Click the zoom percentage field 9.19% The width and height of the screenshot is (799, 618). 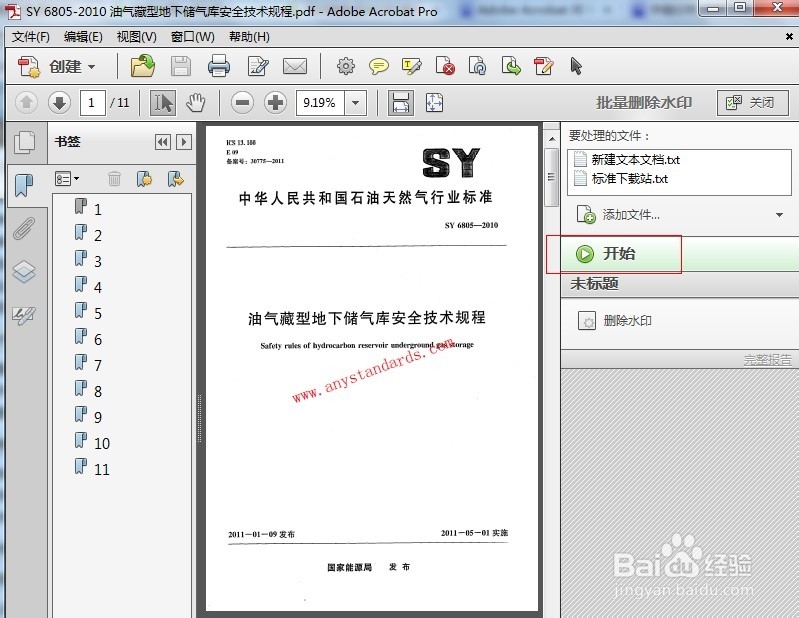[x=320, y=103]
